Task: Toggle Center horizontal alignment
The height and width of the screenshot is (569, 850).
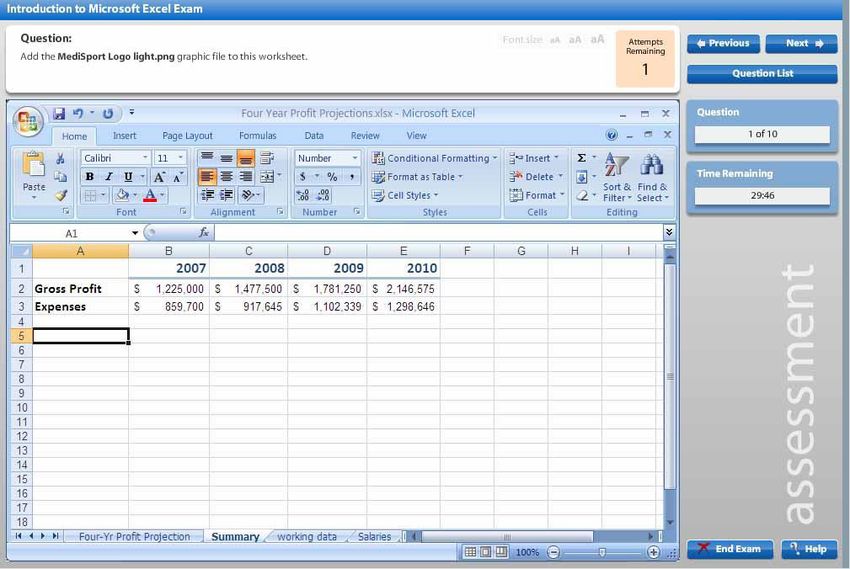Action: 226,177
